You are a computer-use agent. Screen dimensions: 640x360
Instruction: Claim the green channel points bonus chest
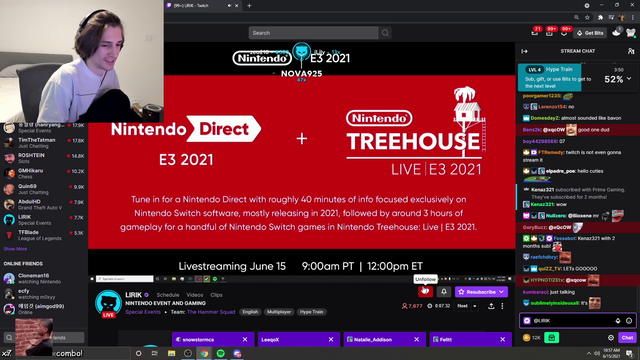point(551,338)
